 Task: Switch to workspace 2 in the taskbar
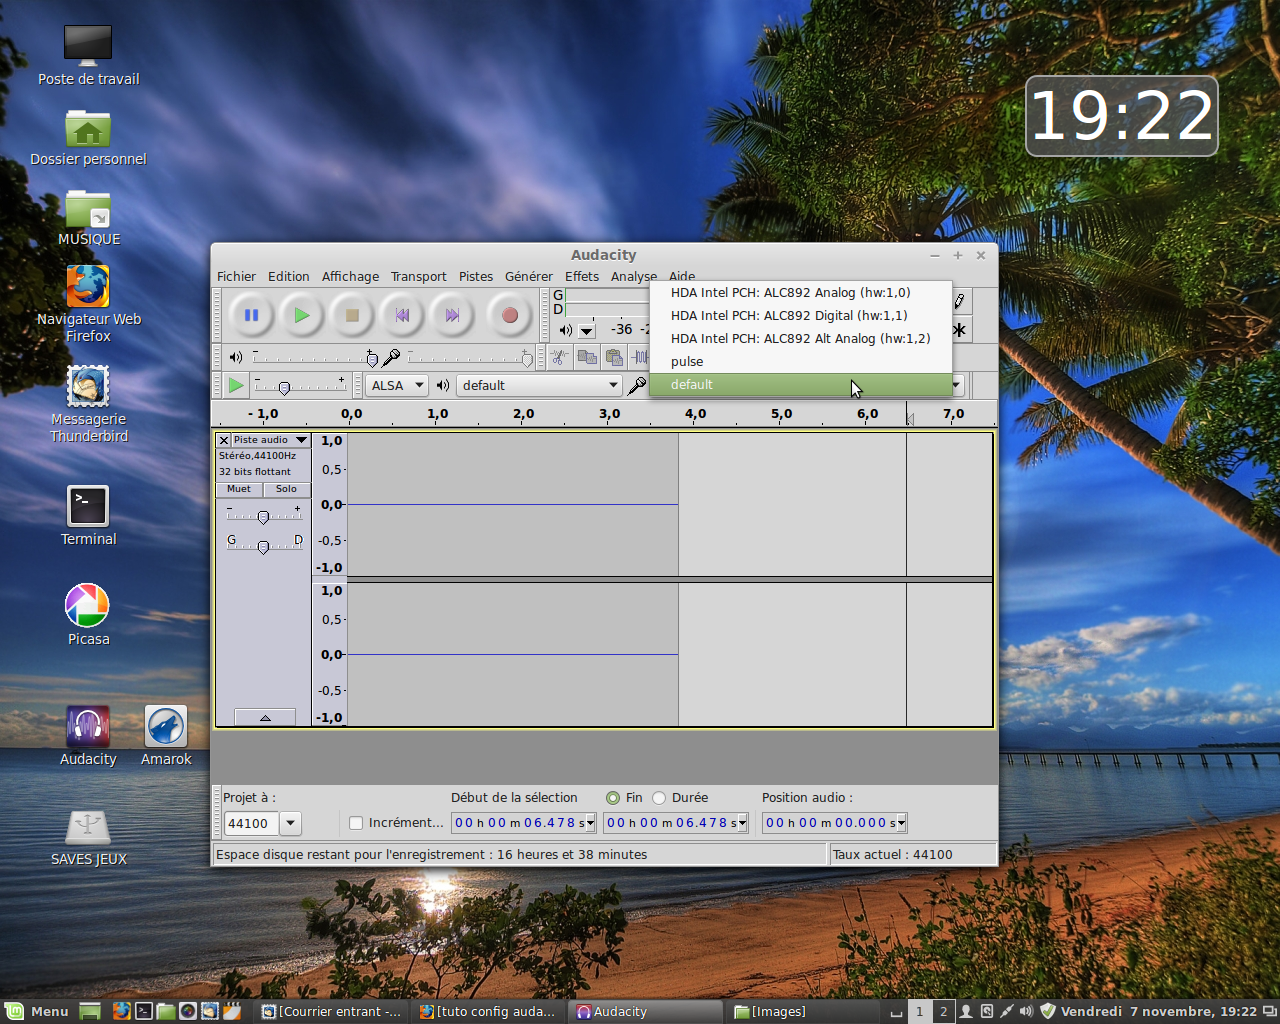[943, 1011]
